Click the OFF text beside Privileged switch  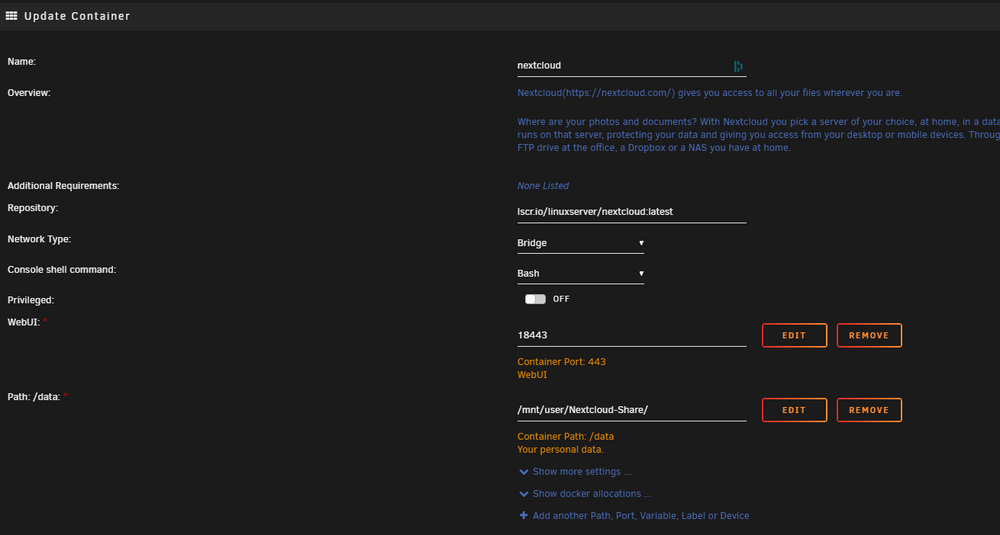[x=561, y=299]
